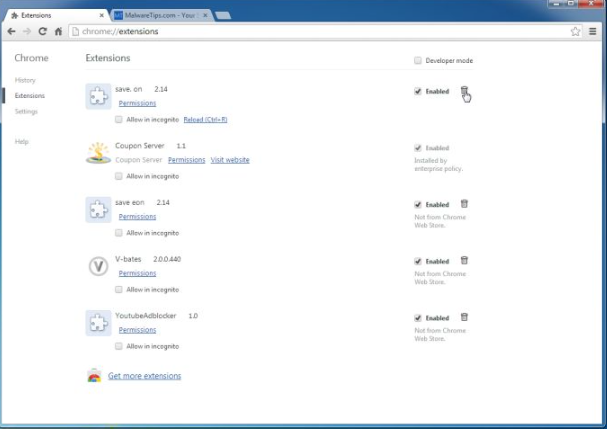The height and width of the screenshot is (429, 608).
Task: Click the Get more extensions link
Action: click(144, 376)
